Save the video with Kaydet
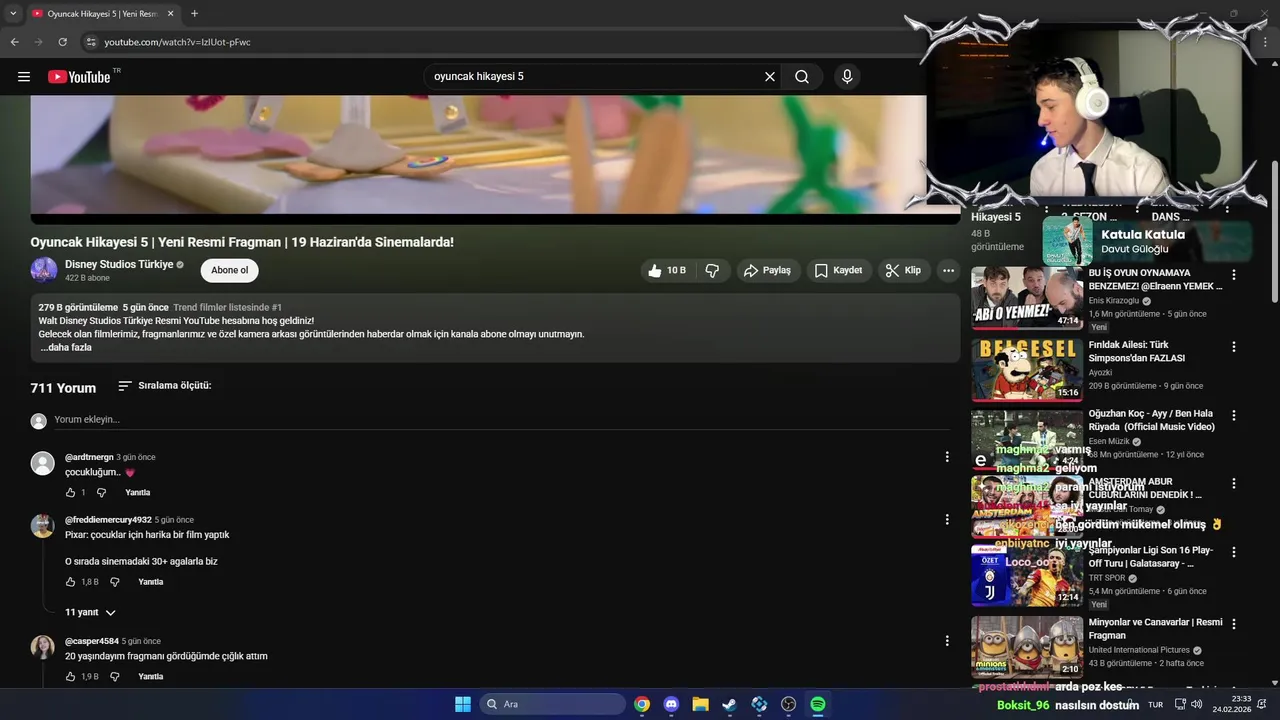 (838, 270)
